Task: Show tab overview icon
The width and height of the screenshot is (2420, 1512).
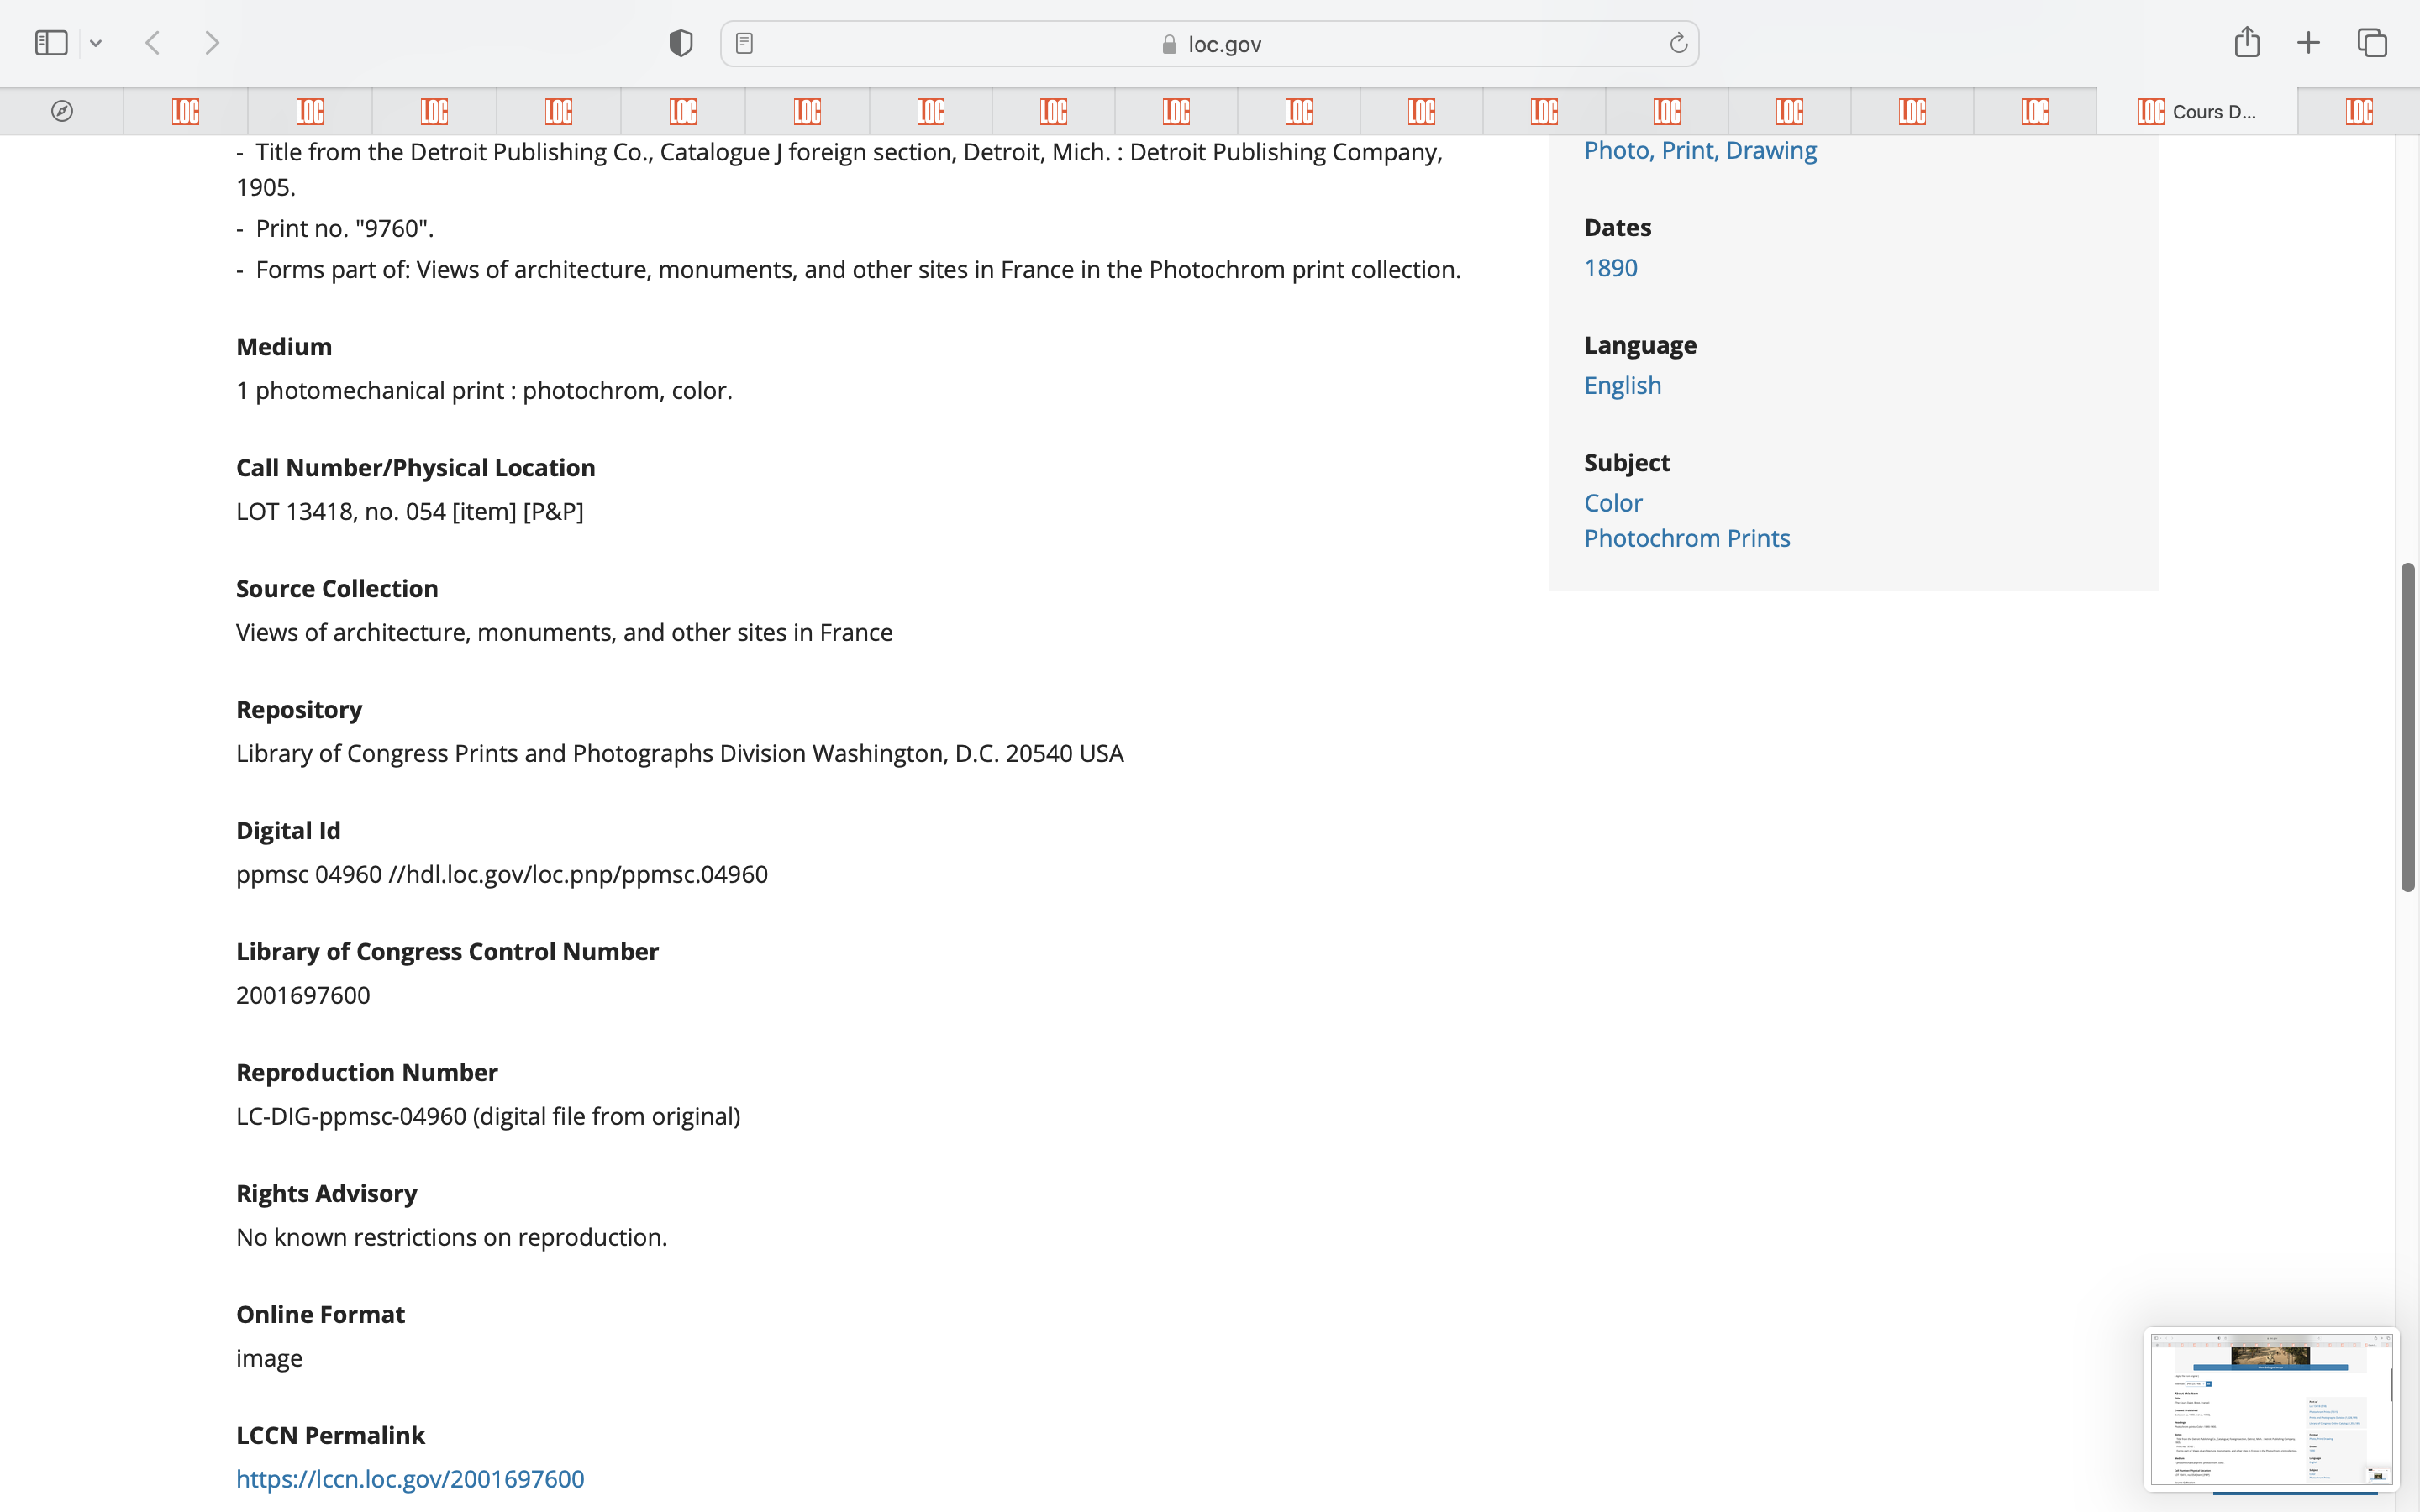Action: coord(2372,43)
